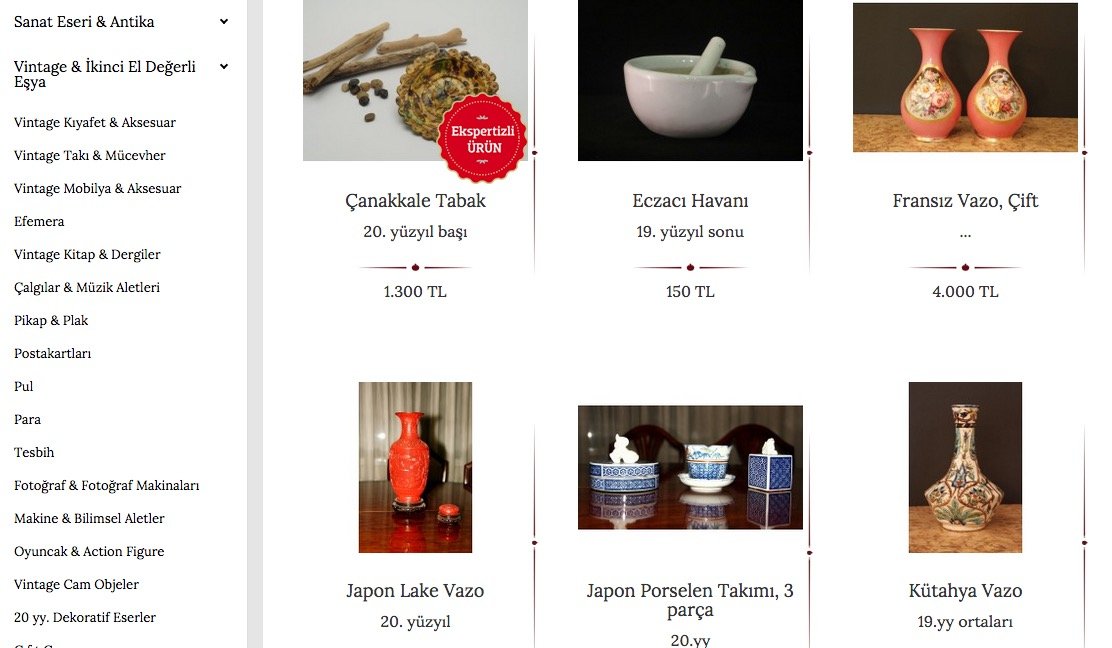Open the Japon Porselen Takımı thumbnail
The image size is (1112, 648).
point(690,467)
